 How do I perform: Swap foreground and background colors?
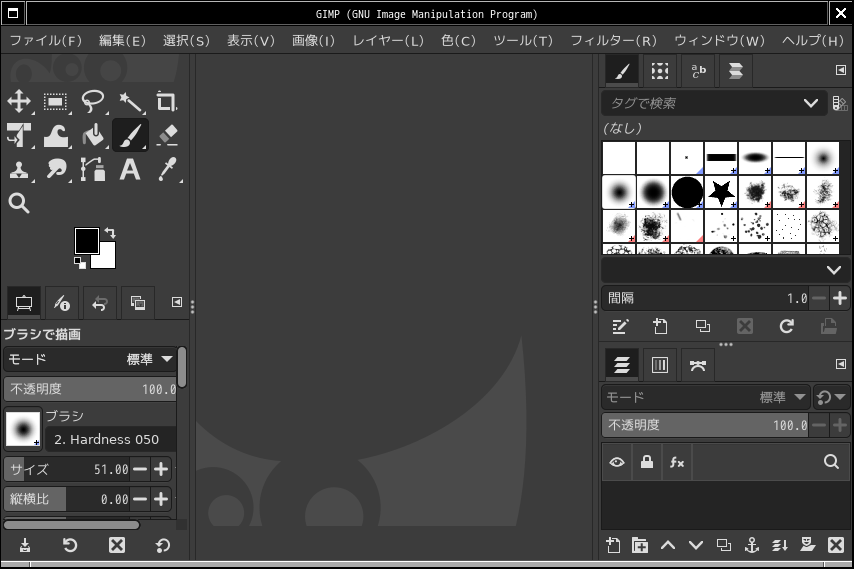click(110, 233)
